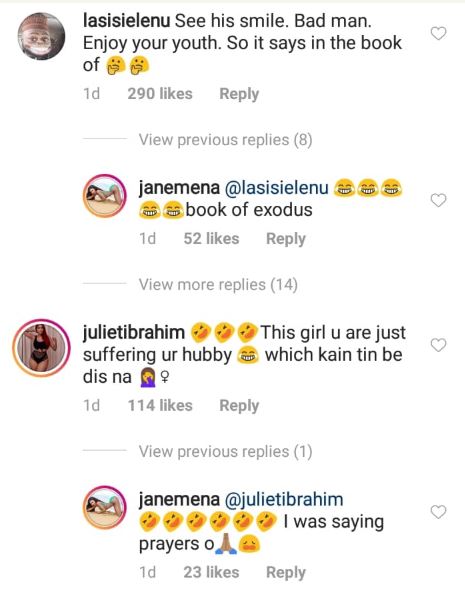Expand 'View previous replies (1)'
The image size is (465, 591).
tap(225, 452)
